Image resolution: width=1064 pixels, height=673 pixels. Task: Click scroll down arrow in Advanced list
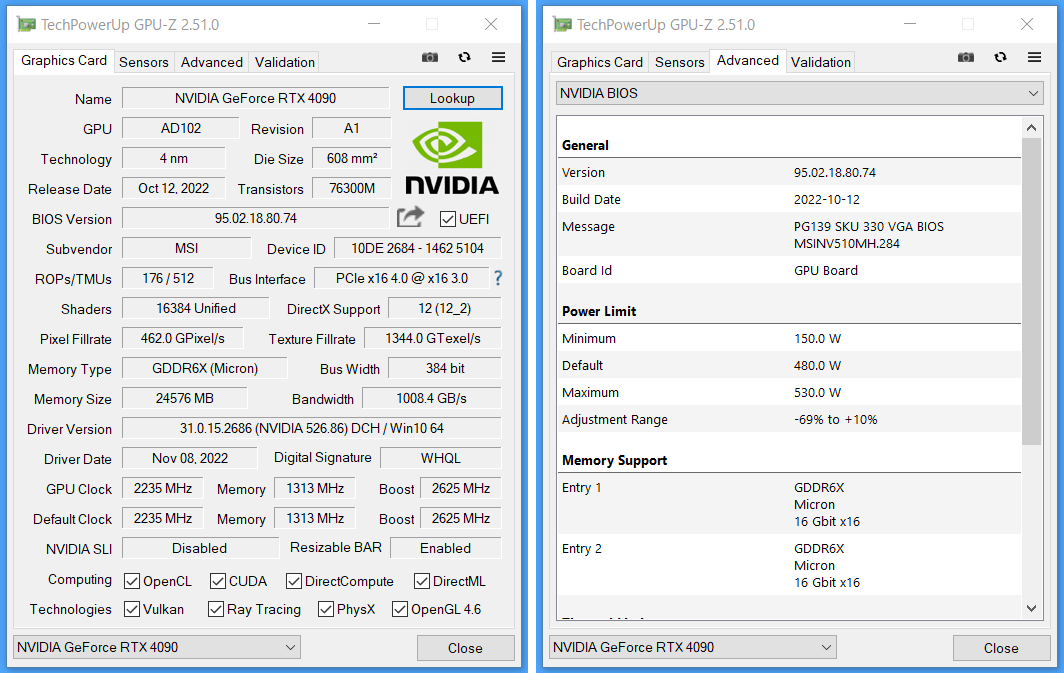1031,608
